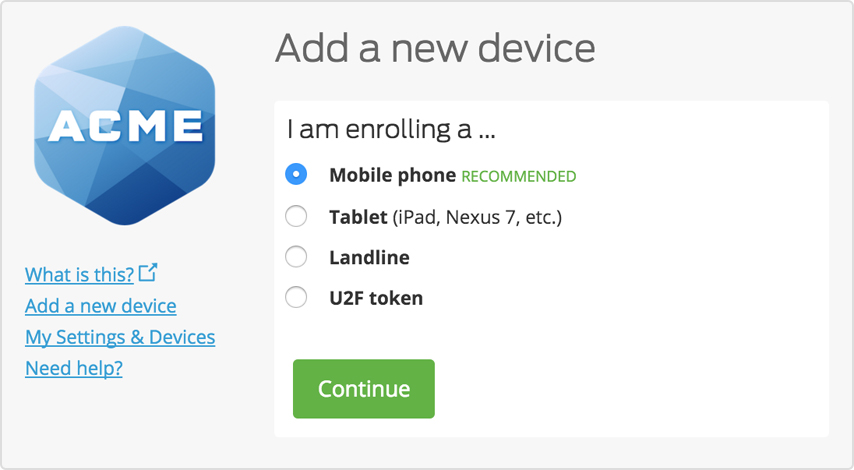Click the "I am enrolling a ..." prompt text
Viewport: 854px width, 470px height.
tap(392, 129)
